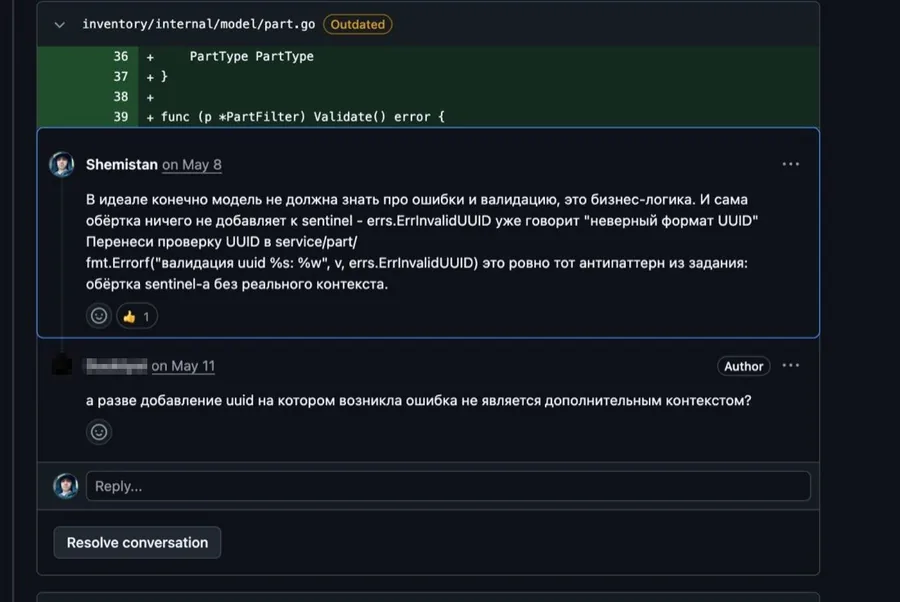Click the file path inventory/internal/model/part.go
The height and width of the screenshot is (602, 900).
pos(199,24)
